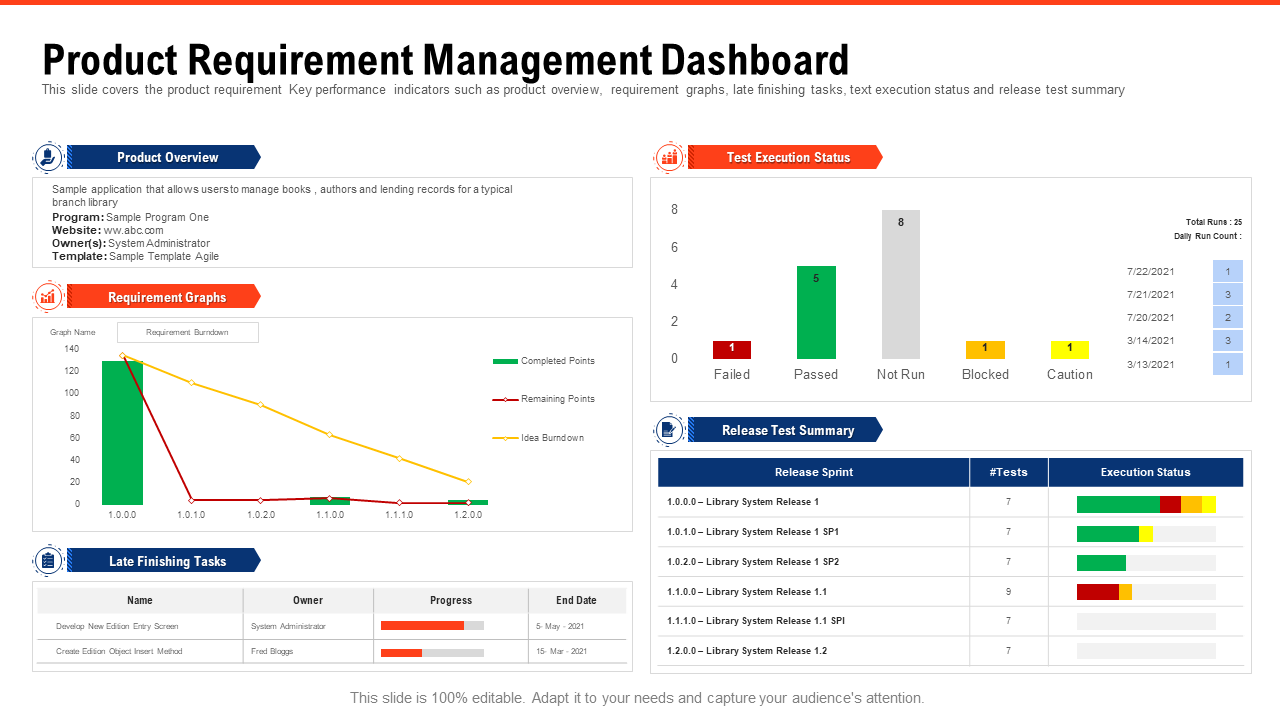Select the Completed Points legend marker
Image resolution: width=1280 pixels, height=720 pixels.
click(505, 361)
